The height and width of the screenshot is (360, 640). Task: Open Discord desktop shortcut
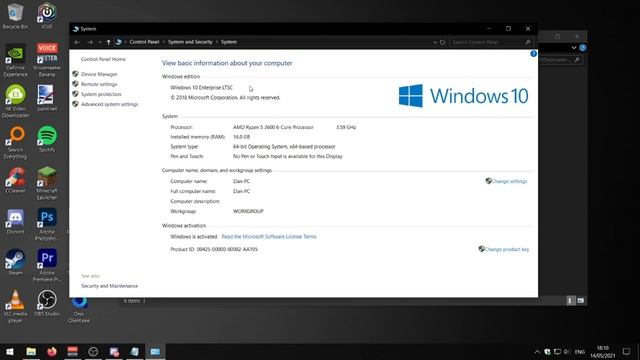(16, 221)
